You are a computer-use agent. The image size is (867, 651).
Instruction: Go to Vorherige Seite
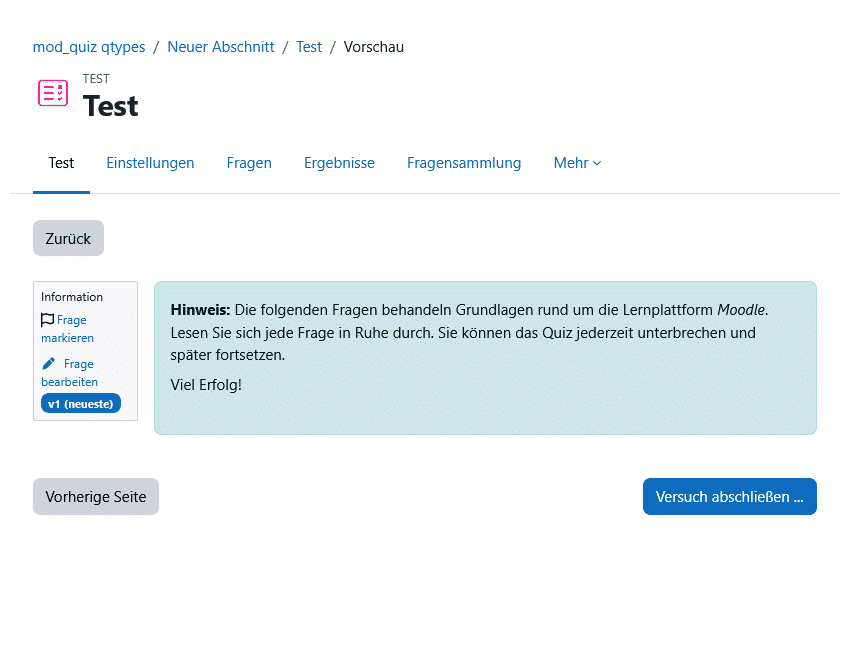(x=96, y=497)
